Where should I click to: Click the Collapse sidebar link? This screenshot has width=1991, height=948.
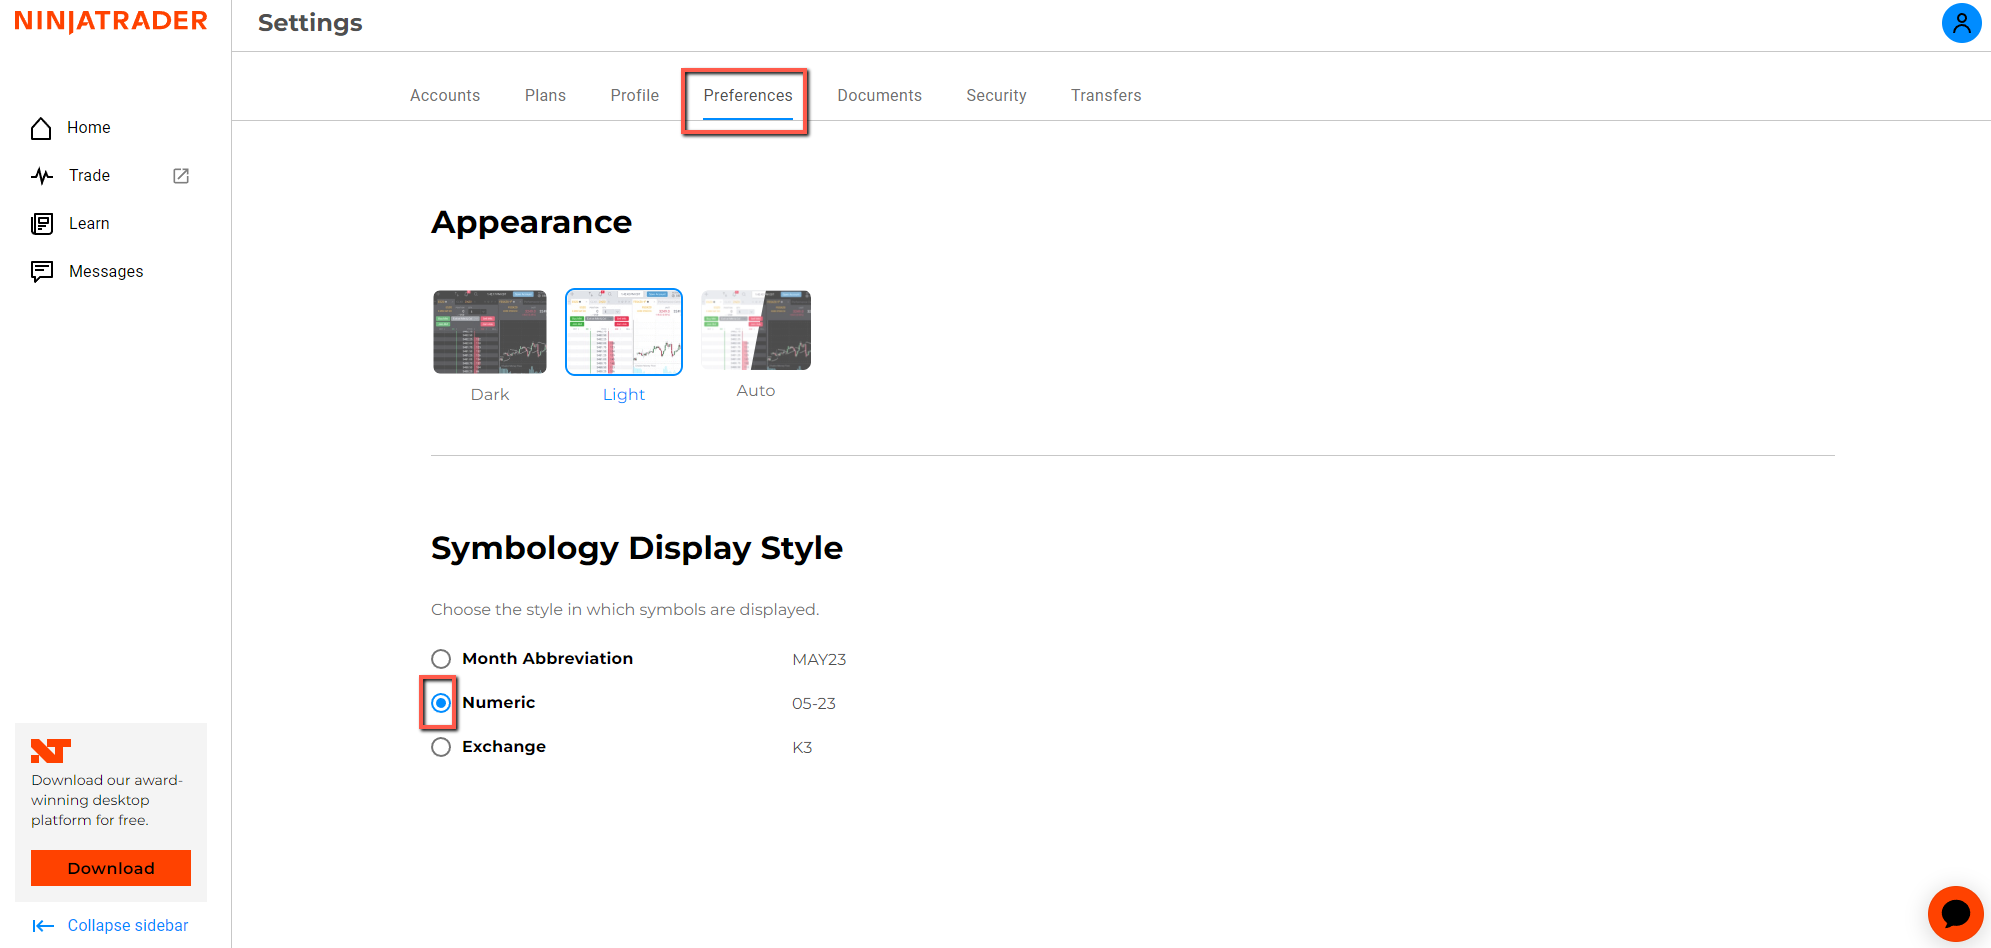pos(128,926)
